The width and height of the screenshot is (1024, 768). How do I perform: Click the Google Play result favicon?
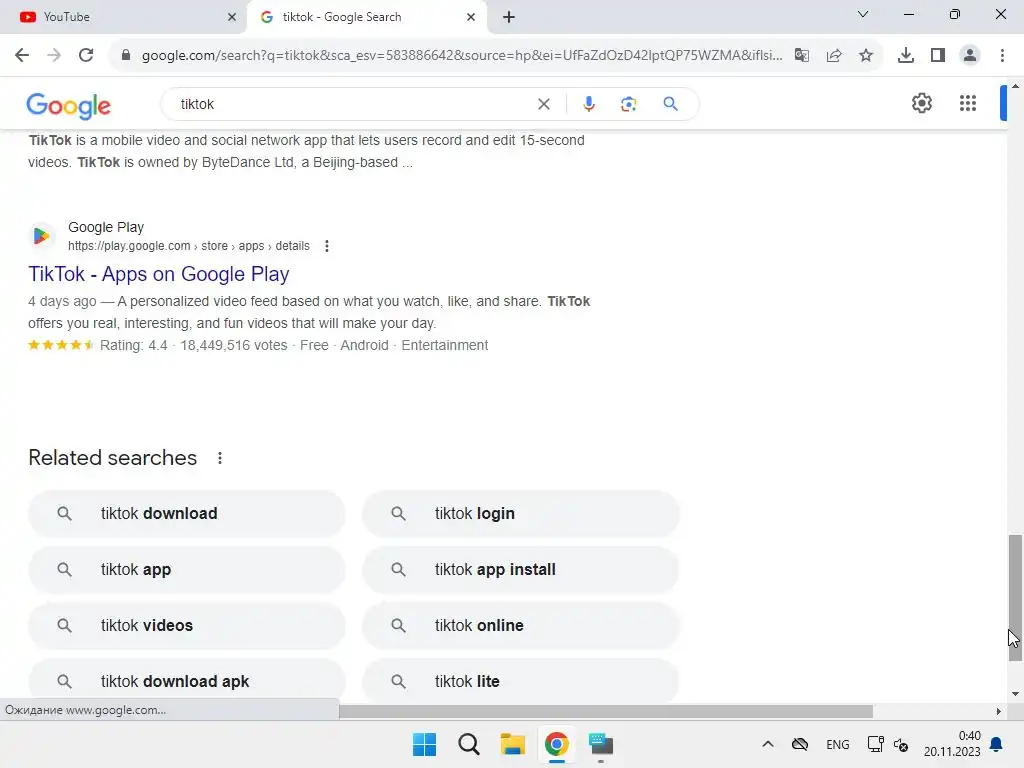(41, 236)
